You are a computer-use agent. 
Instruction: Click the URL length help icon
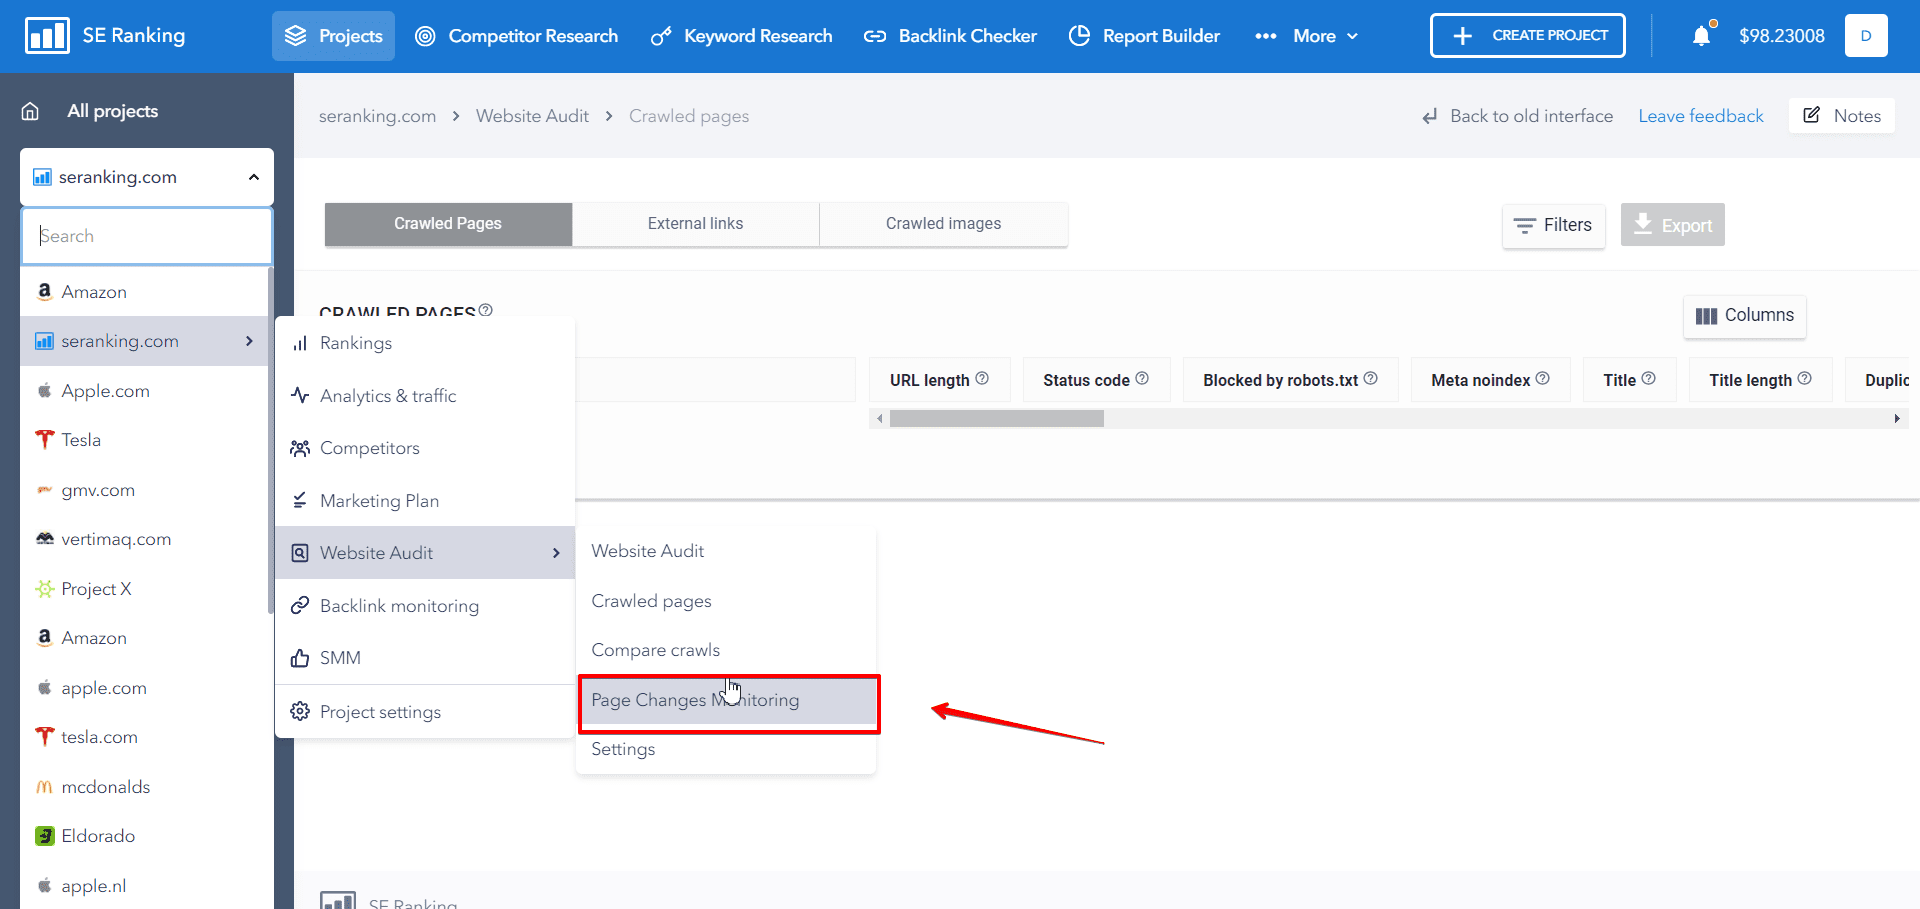[982, 378]
